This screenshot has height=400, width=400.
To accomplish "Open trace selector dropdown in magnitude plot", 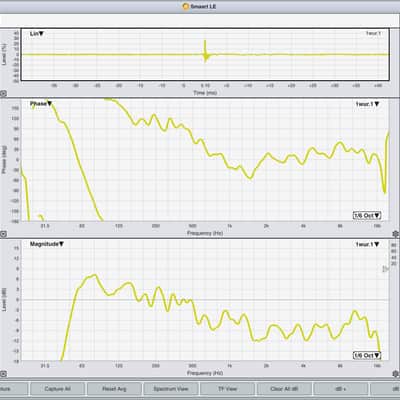I will [367, 244].
